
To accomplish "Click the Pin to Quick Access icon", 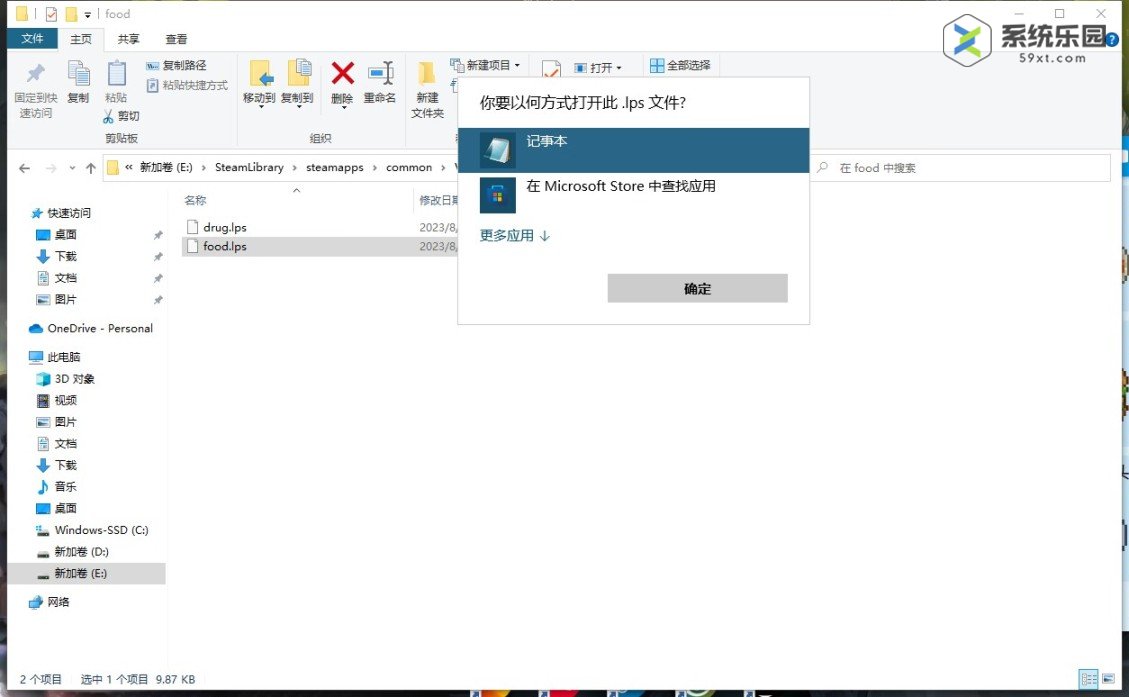I will pos(35,74).
